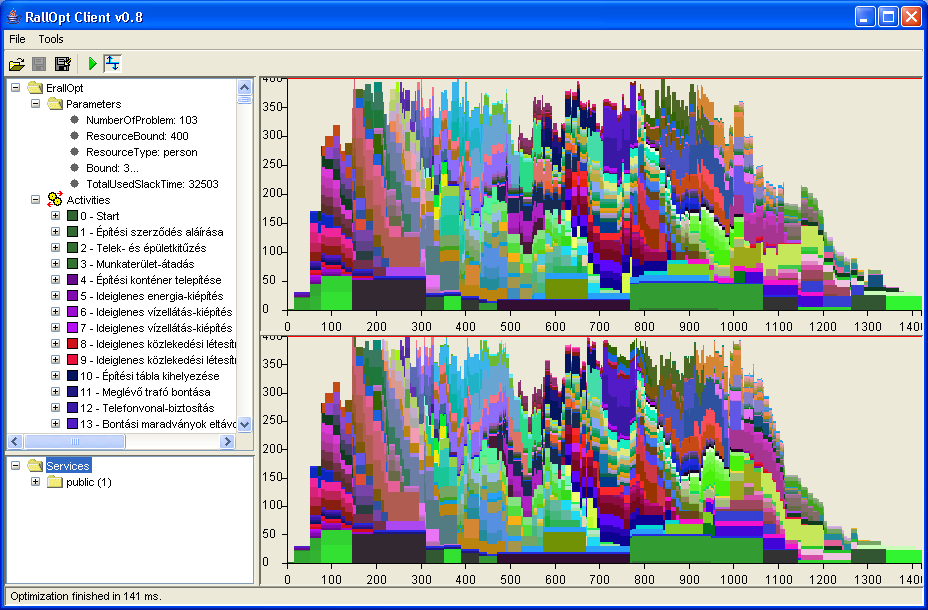Click the tree's vertical scrollbar down arrow
The height and width of the screenshot is (610, 928).
pyautogui.click(x=244, y=424)
